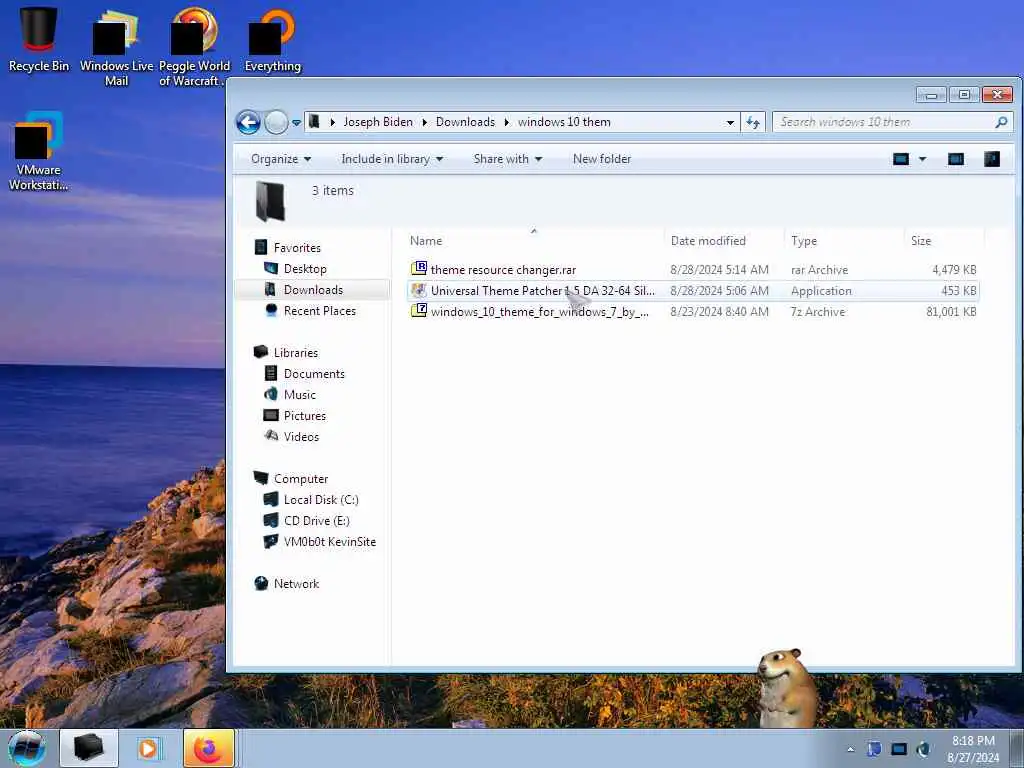
Task: Click network tray icon
Action: click(899, 749)
